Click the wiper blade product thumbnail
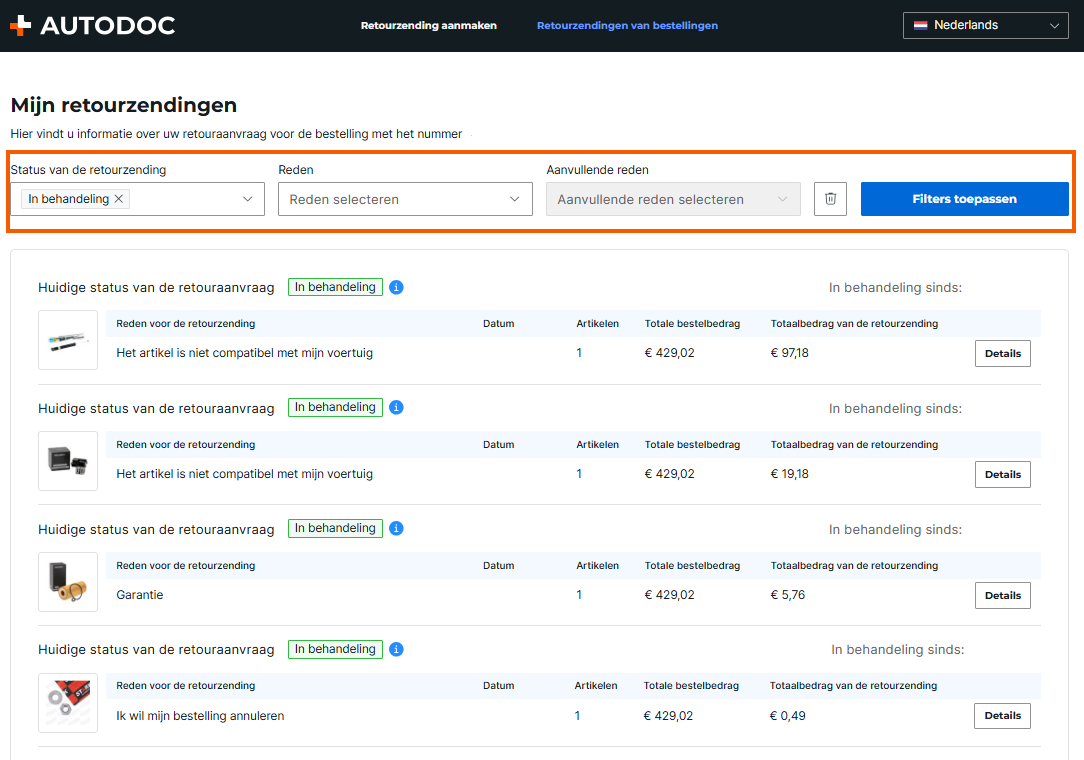Viewport: 1084px width, 760px height. pos(68,340)
